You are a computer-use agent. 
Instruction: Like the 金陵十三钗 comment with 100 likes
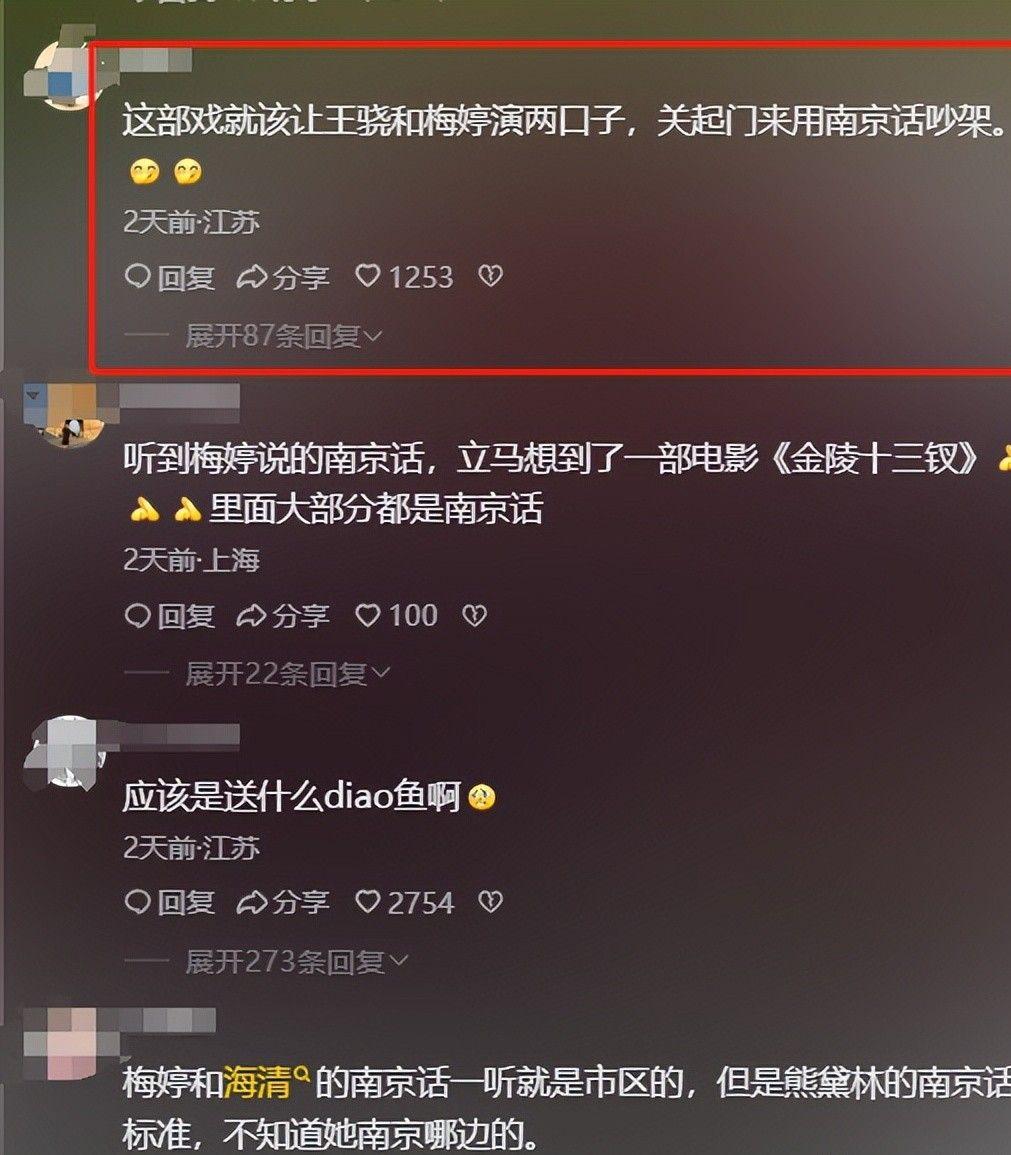pyautogui.click(x=397, y=615)
